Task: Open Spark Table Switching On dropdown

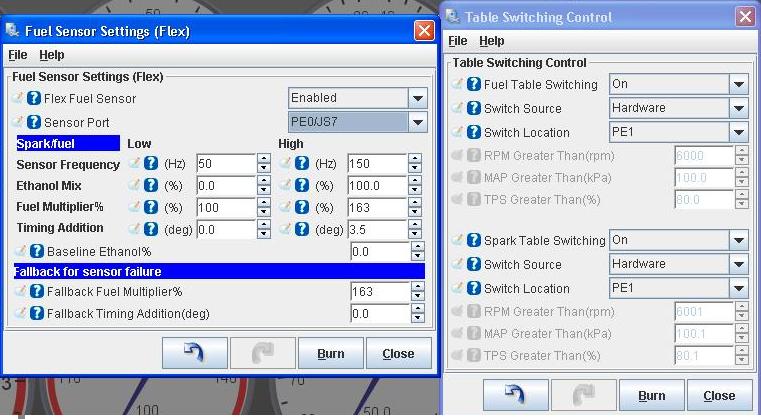Action: coord(739,241)
